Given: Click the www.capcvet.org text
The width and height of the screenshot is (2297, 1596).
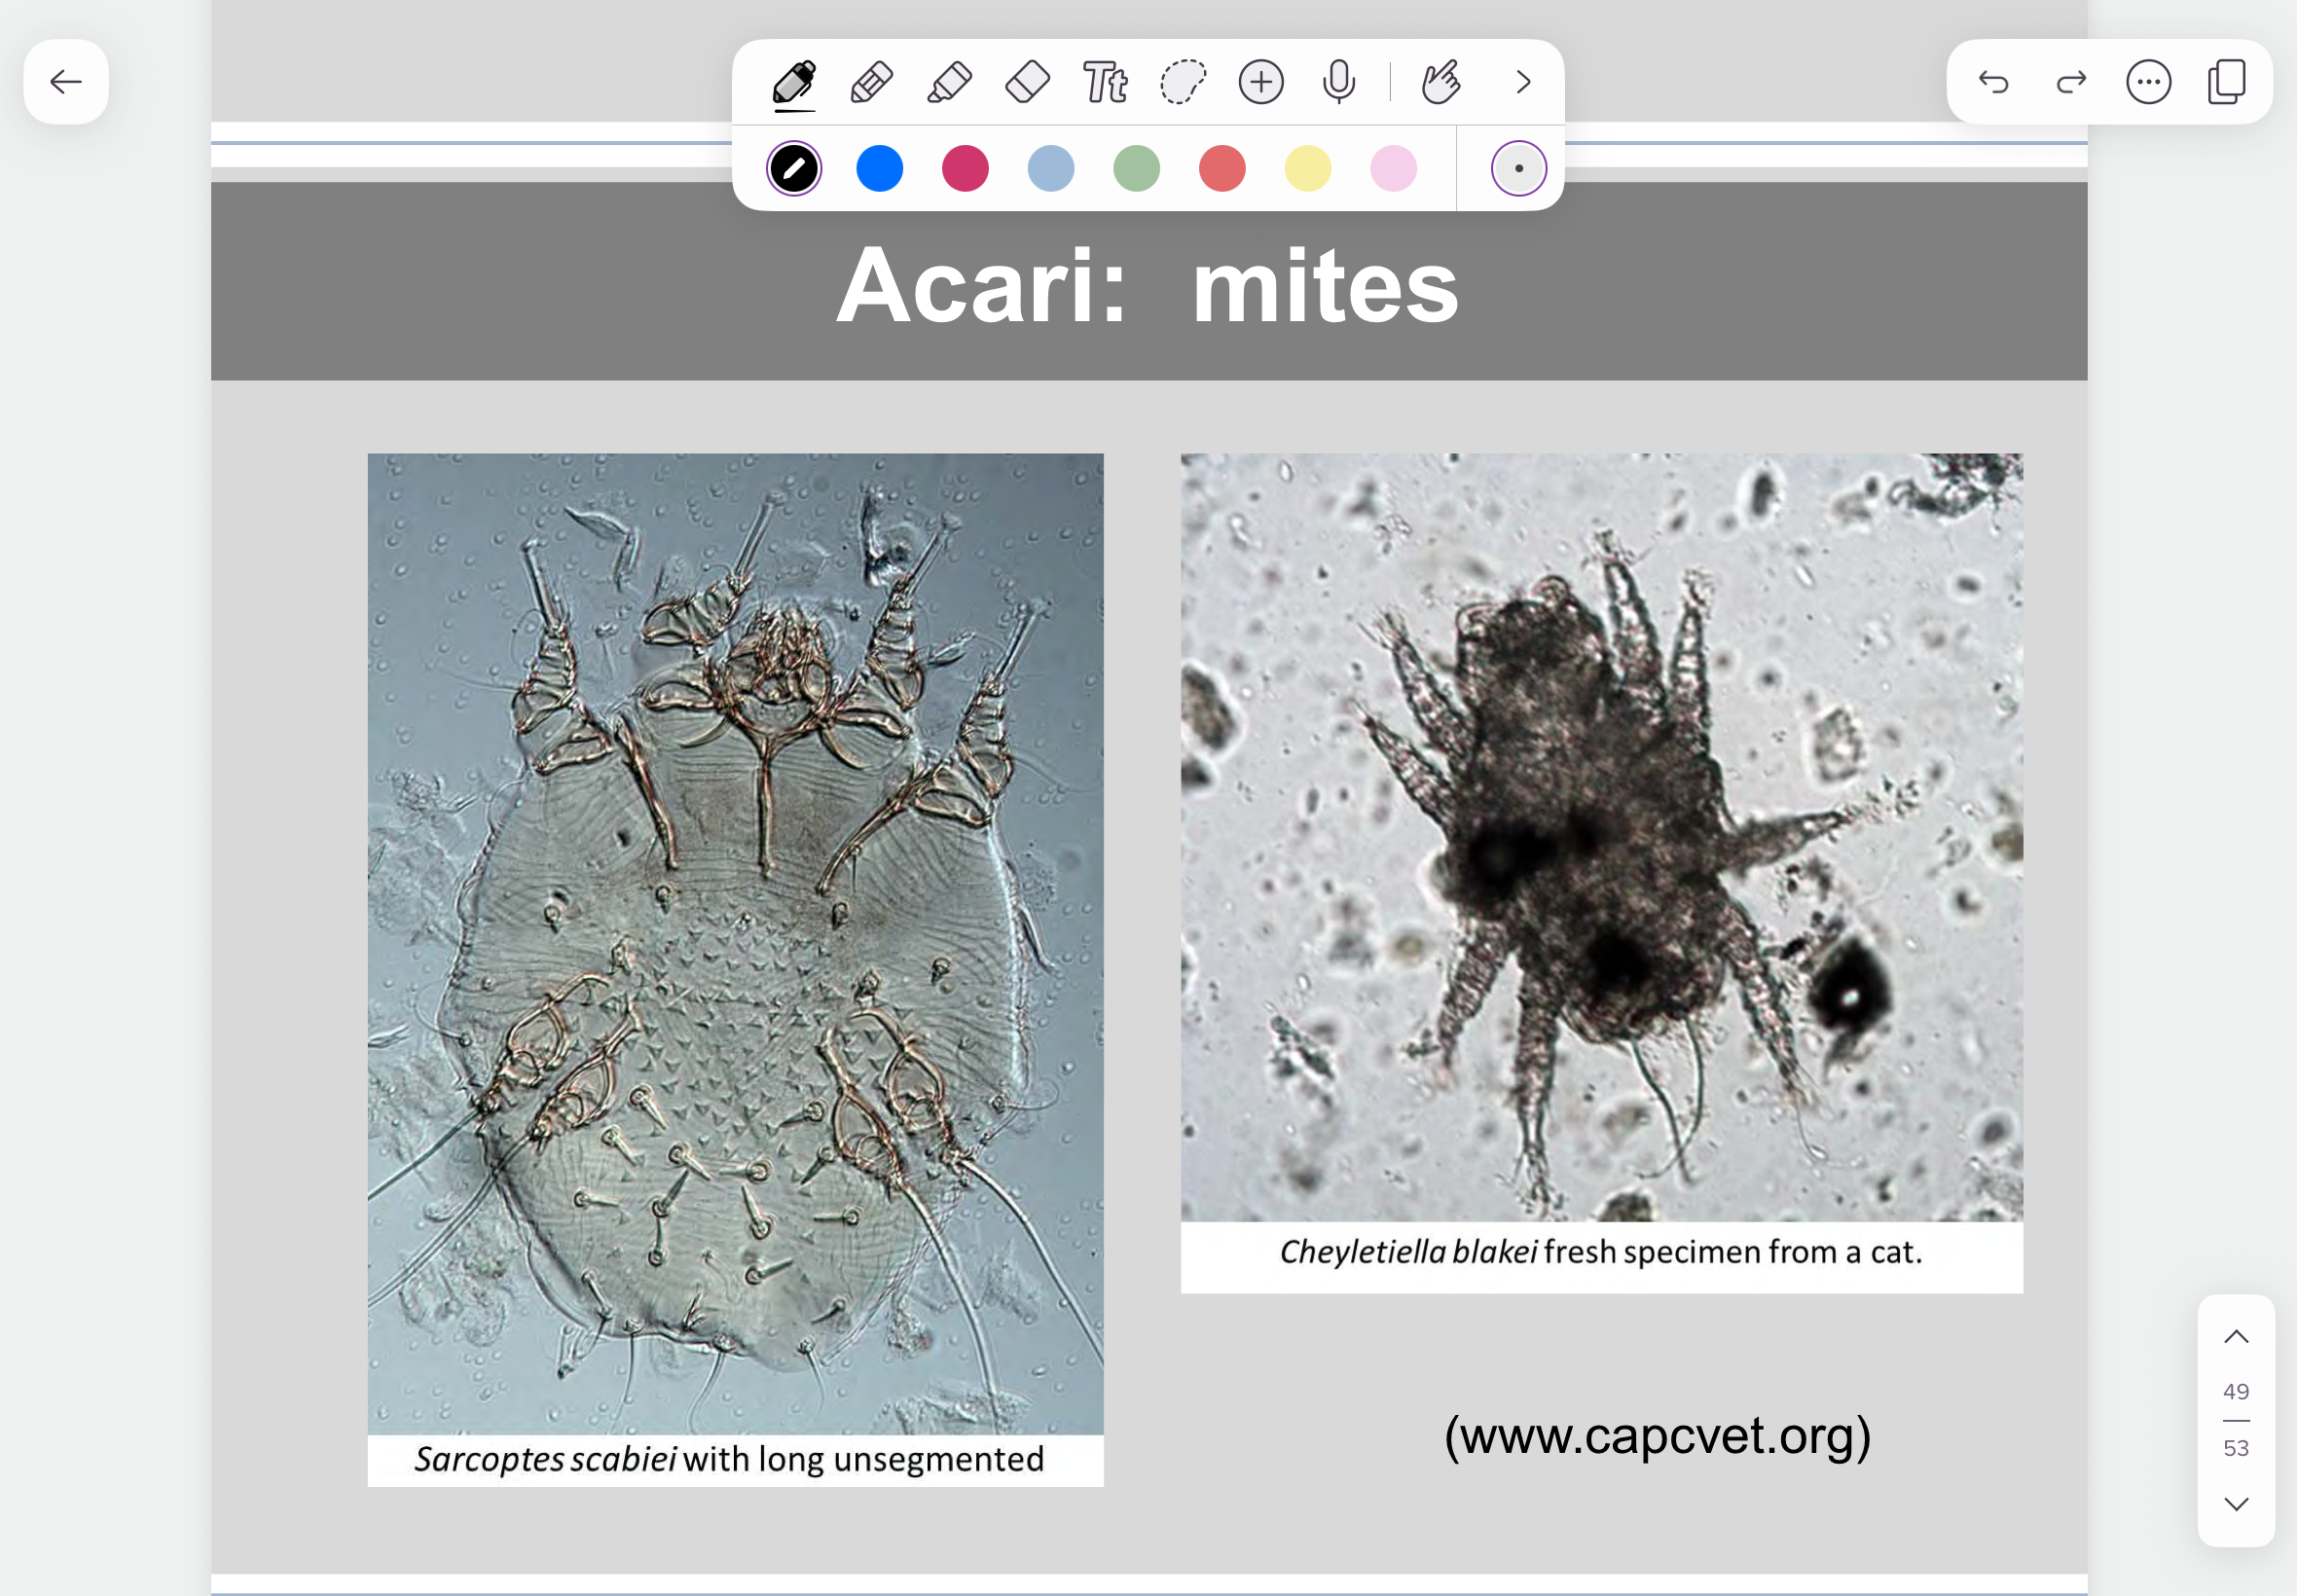Looking at the screenshot, I should [1658, 1436].
